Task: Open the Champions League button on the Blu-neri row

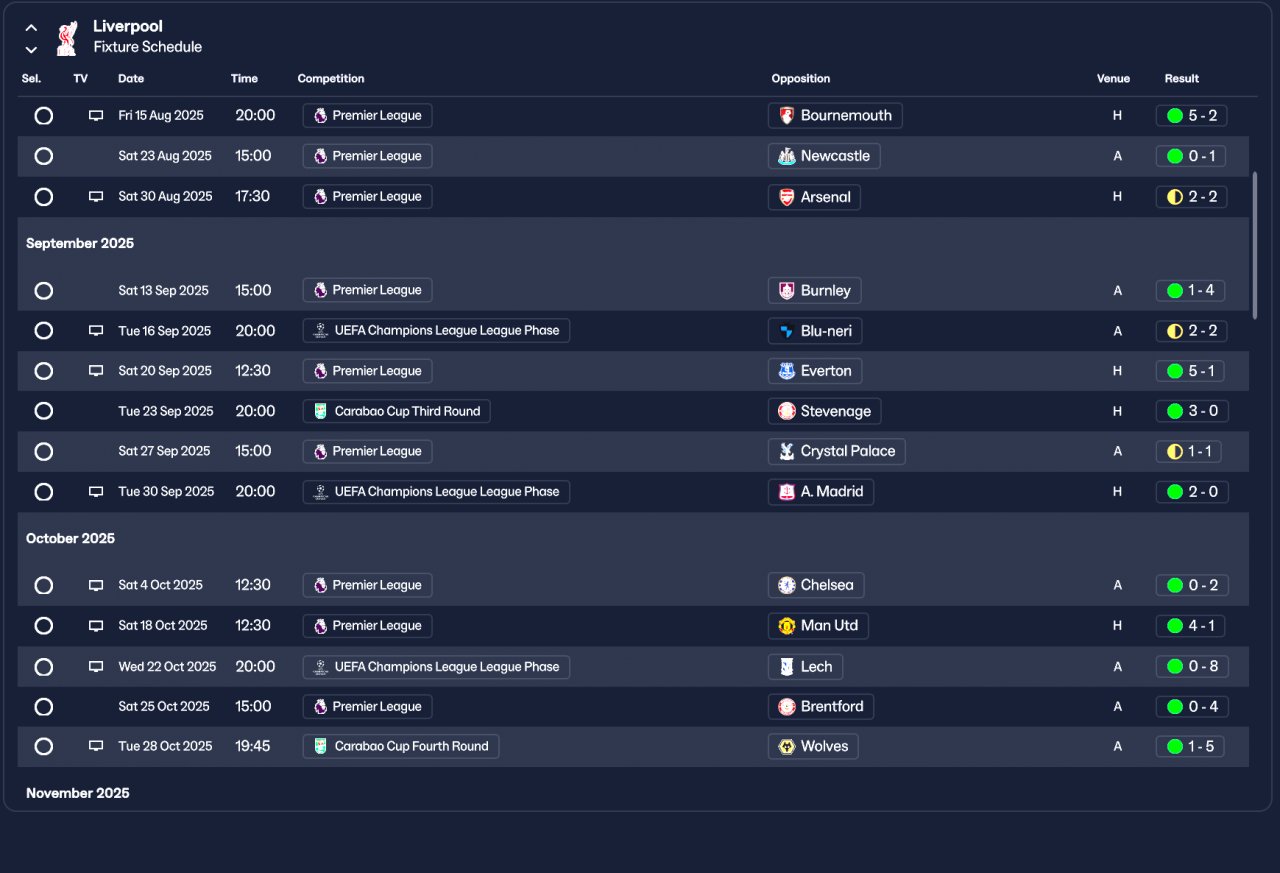Action: [x=436, y=331]
